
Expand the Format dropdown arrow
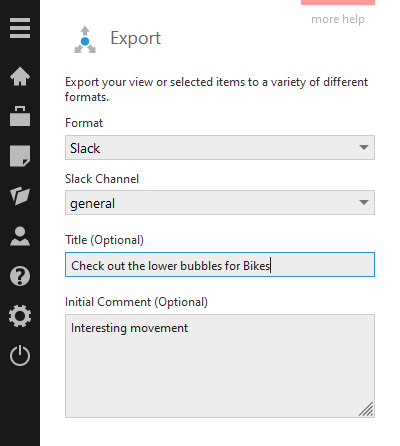coord(364,147)
